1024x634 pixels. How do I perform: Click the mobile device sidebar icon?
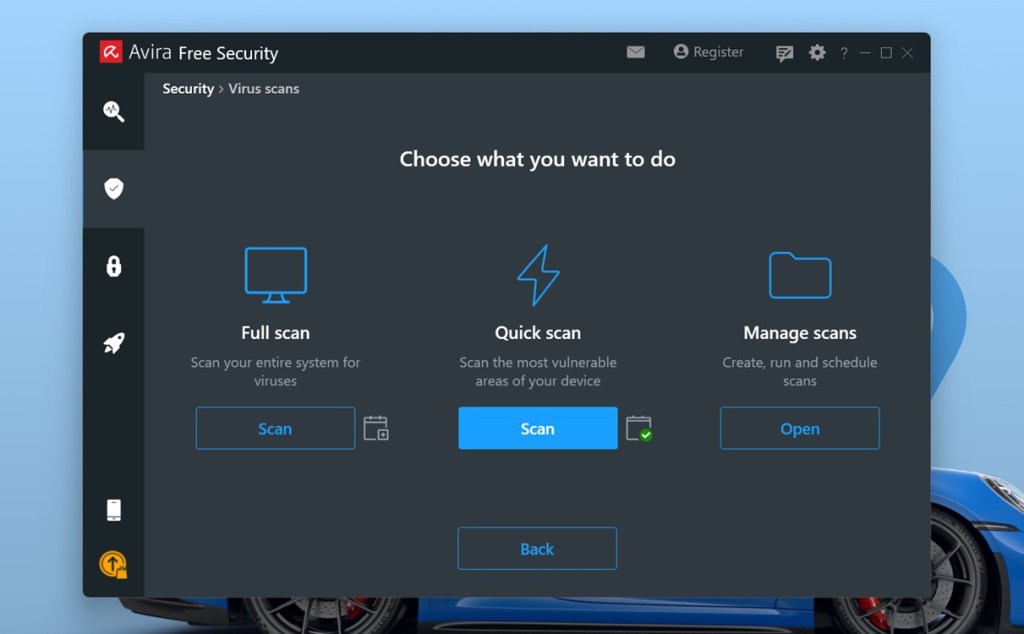[114, 510]
